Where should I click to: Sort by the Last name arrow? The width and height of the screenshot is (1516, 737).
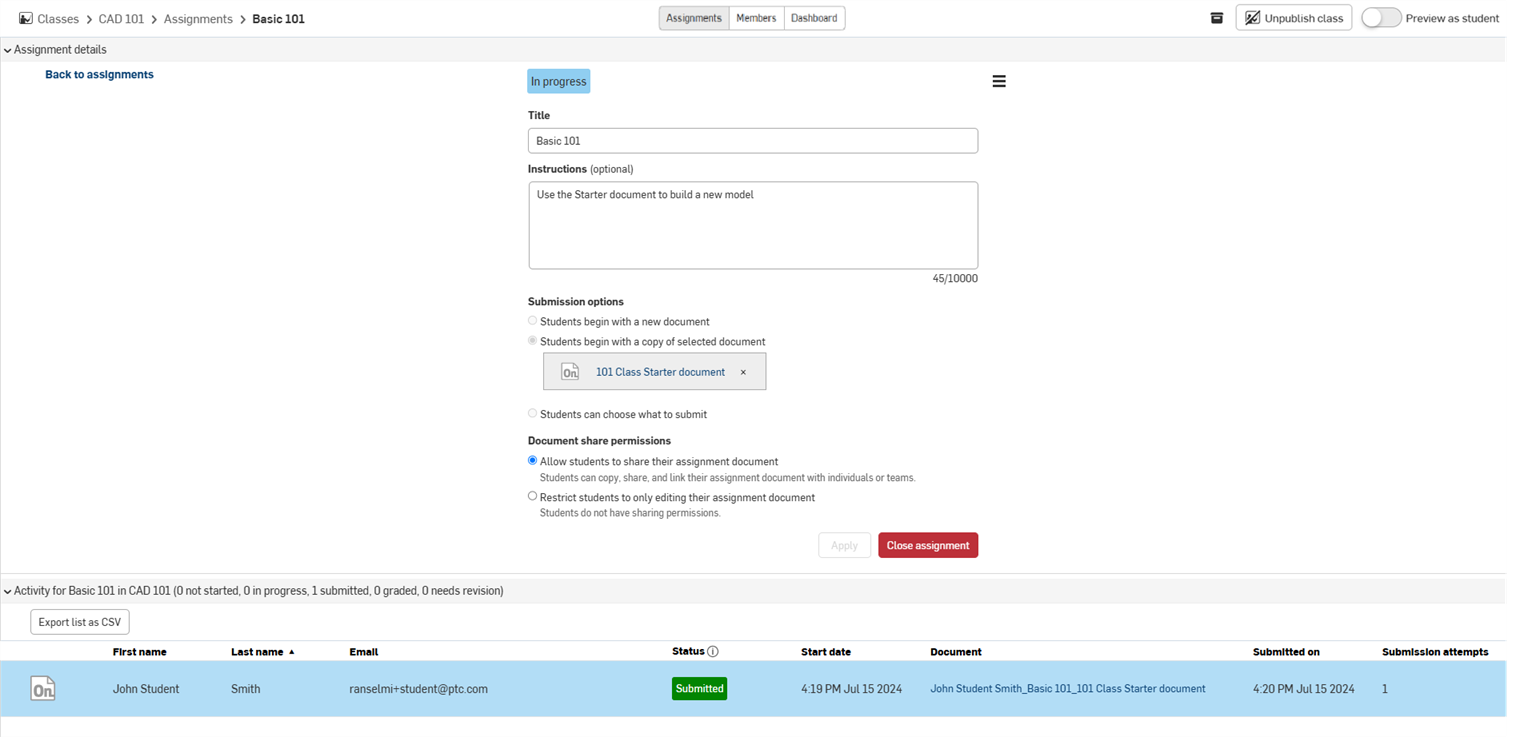click(291, 652)
